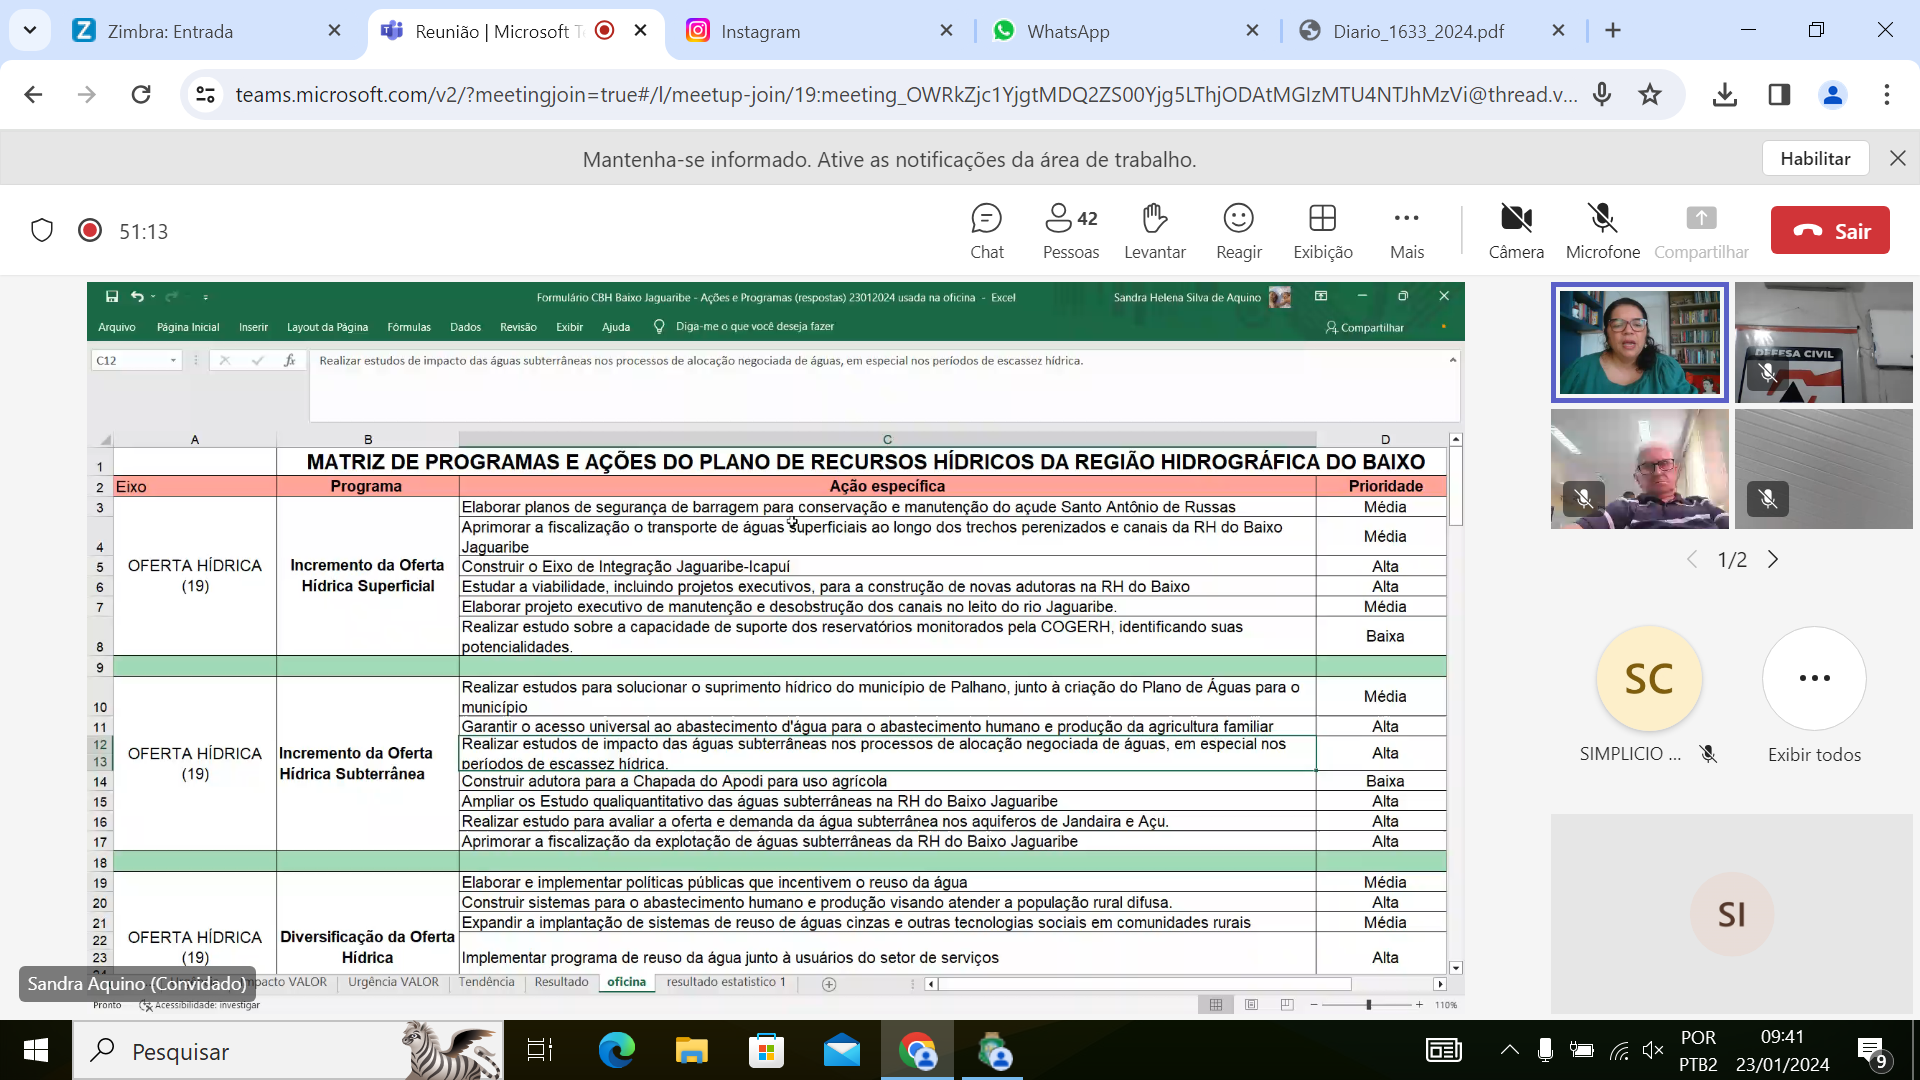Open File Explorer from taskbar

(691, 1050)
